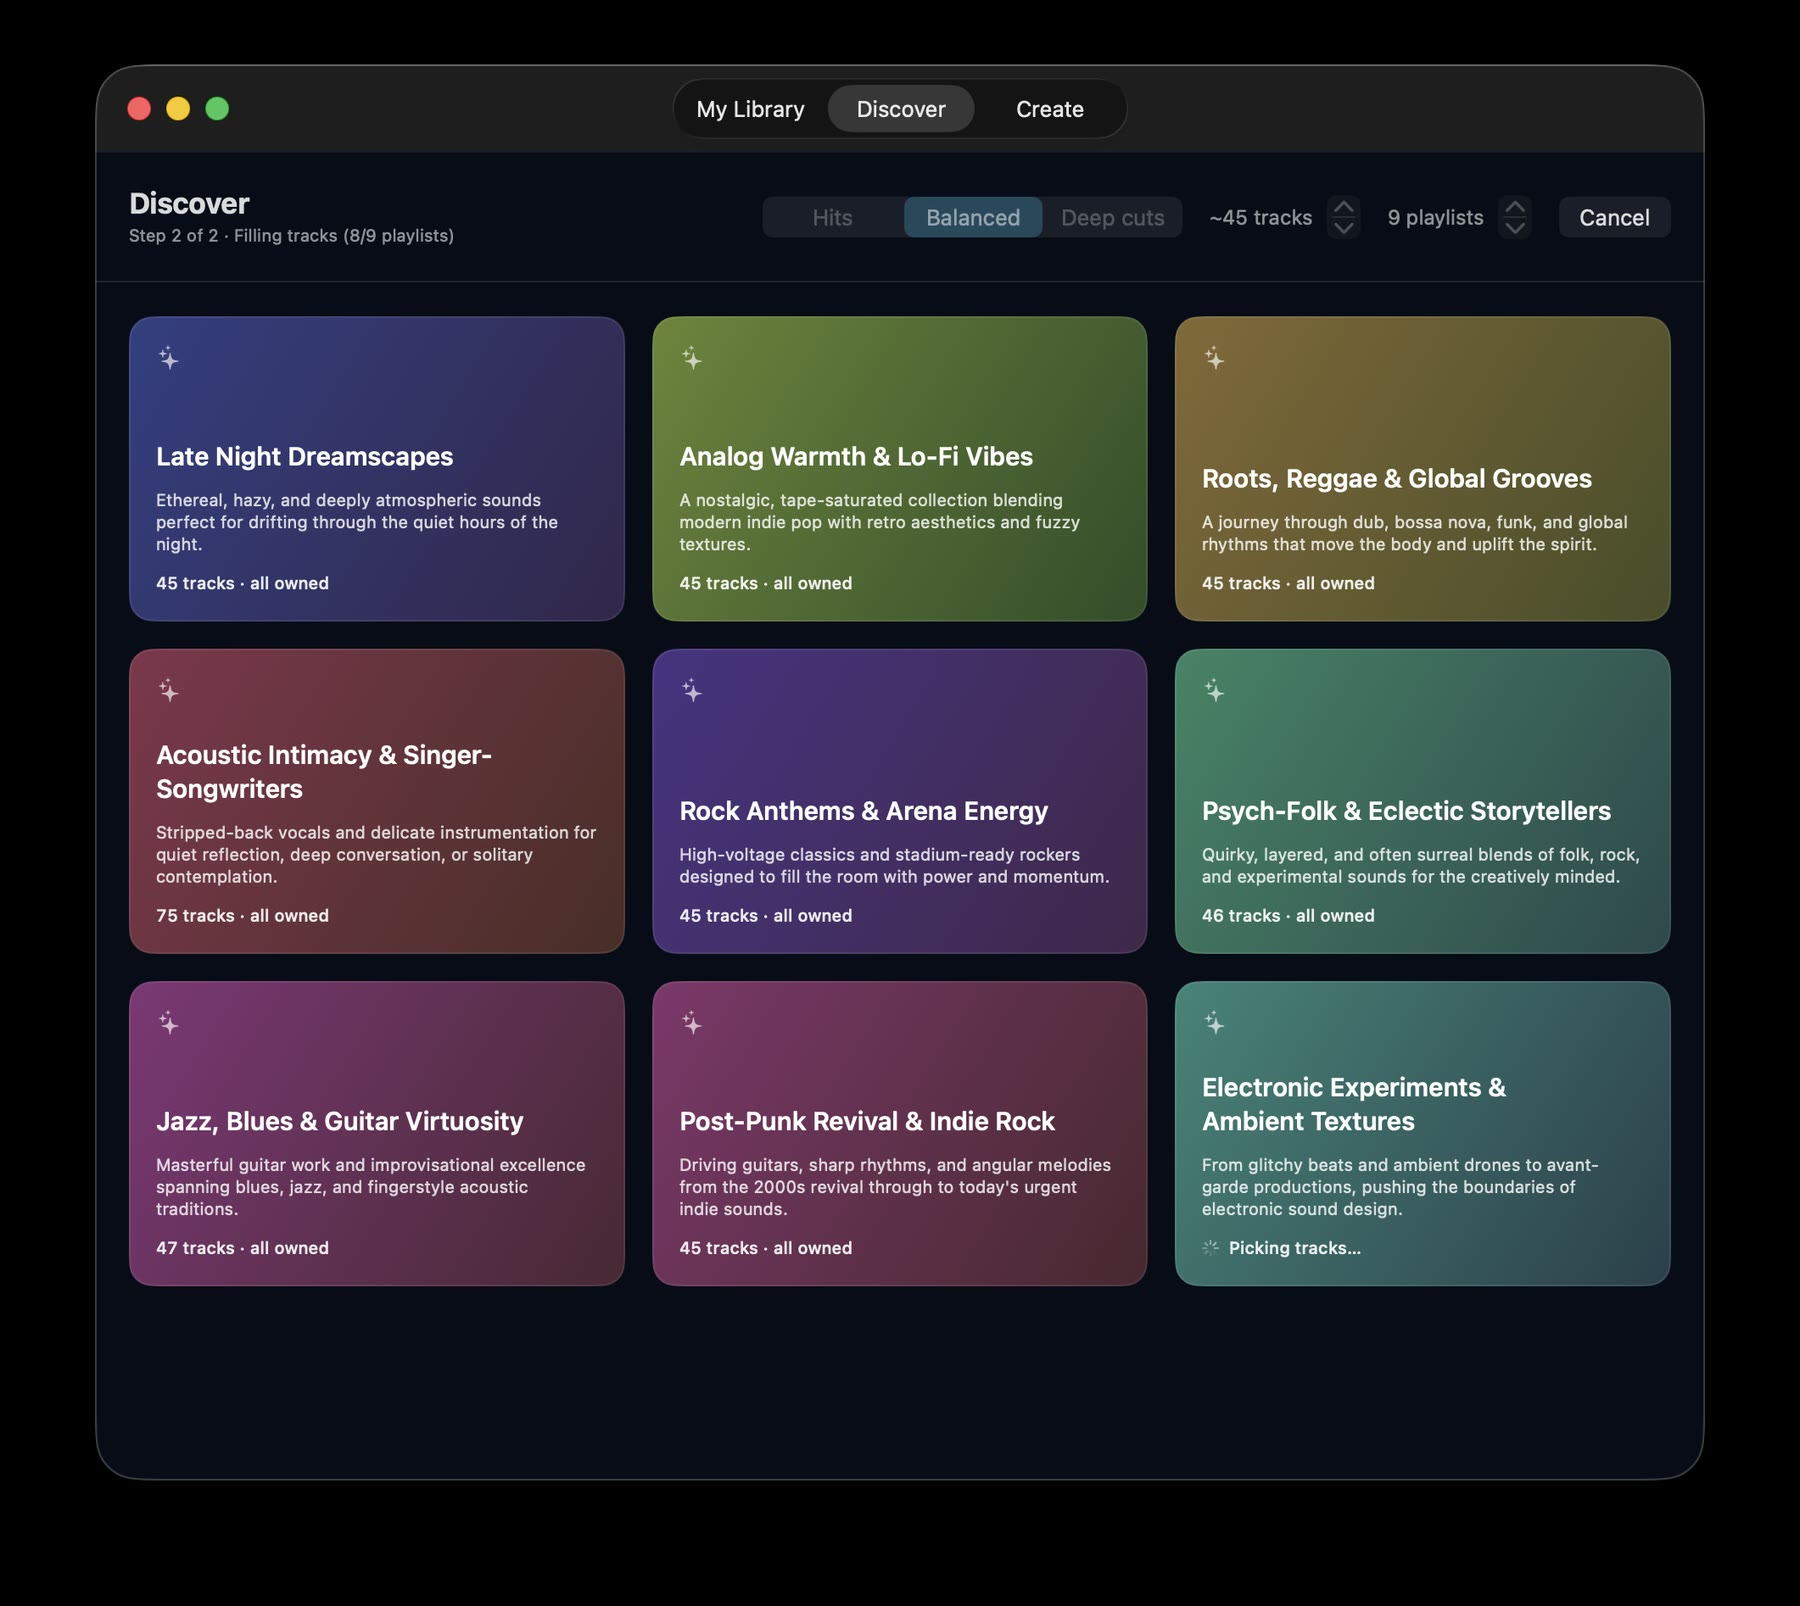Click the green fullscreen window button
The width and height of the screenshot is (1800, 1606).
(217, 109)
